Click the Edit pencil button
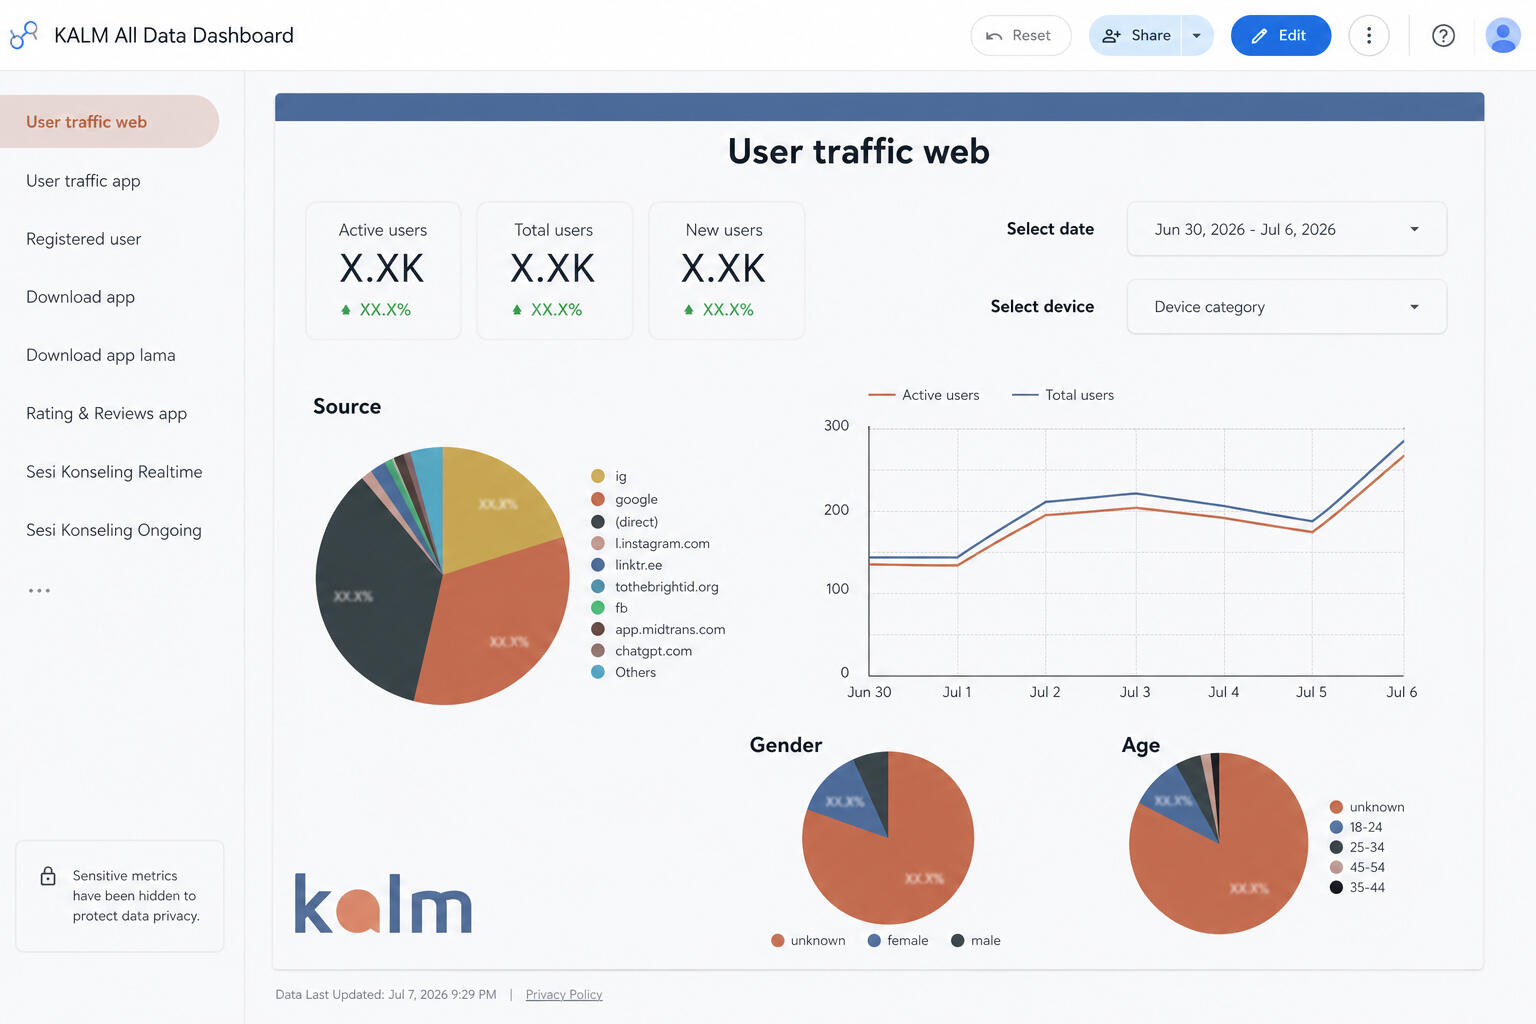Screen dimensions: 1536x1024 [1281, 36]
